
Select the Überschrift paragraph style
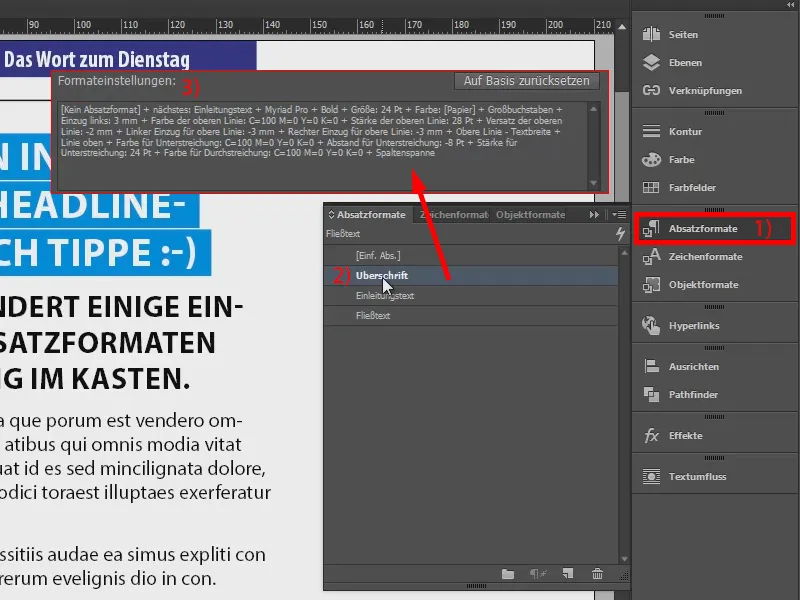point(470,276)
